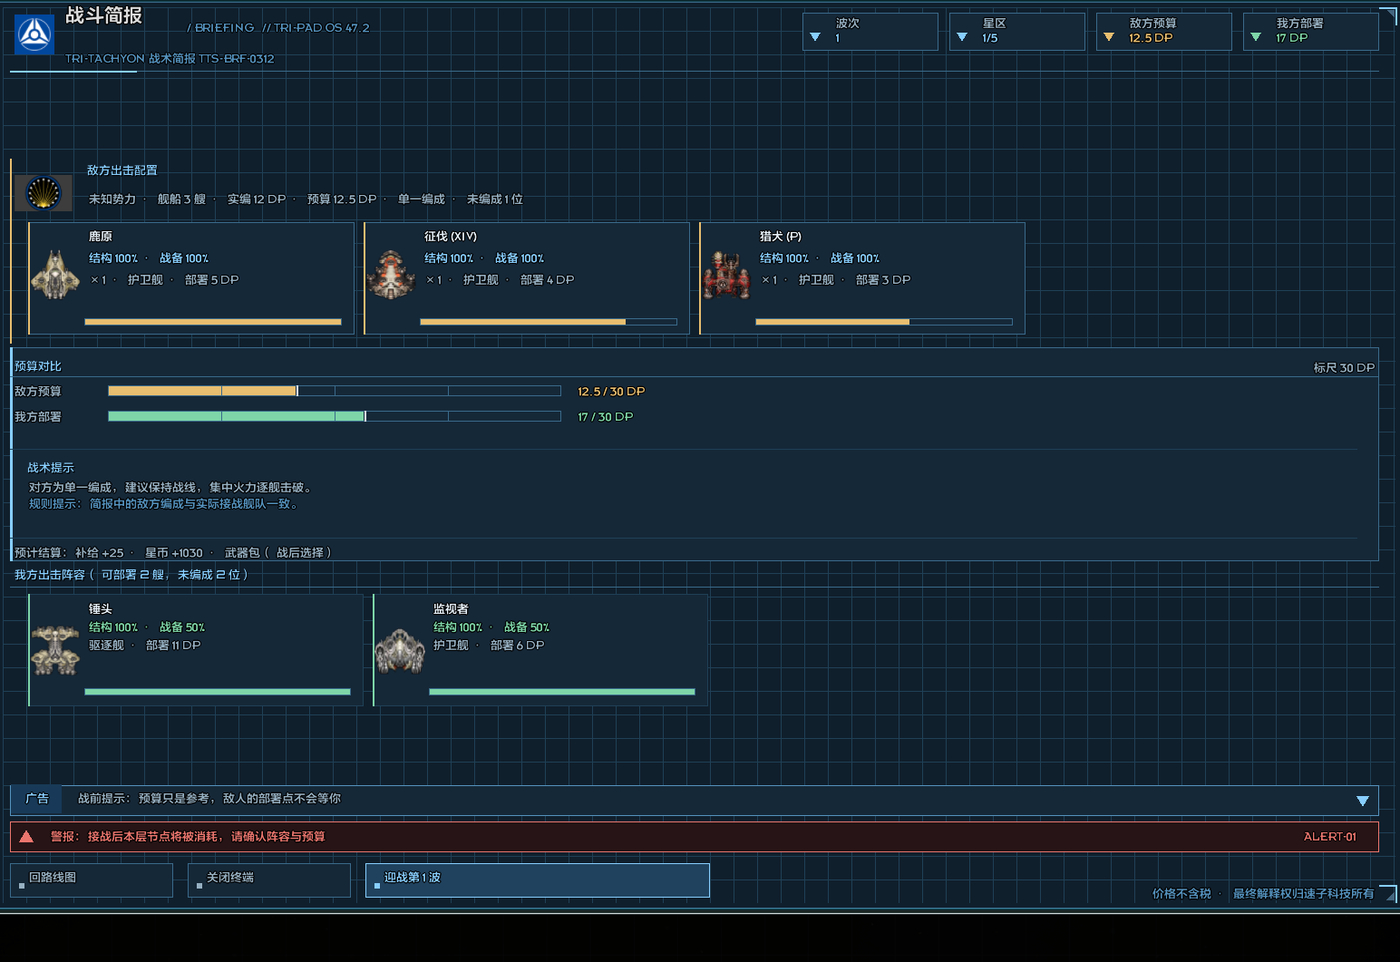
Task: Open the 敌方预算 dropdown arrow
Action: (1109, 38)
